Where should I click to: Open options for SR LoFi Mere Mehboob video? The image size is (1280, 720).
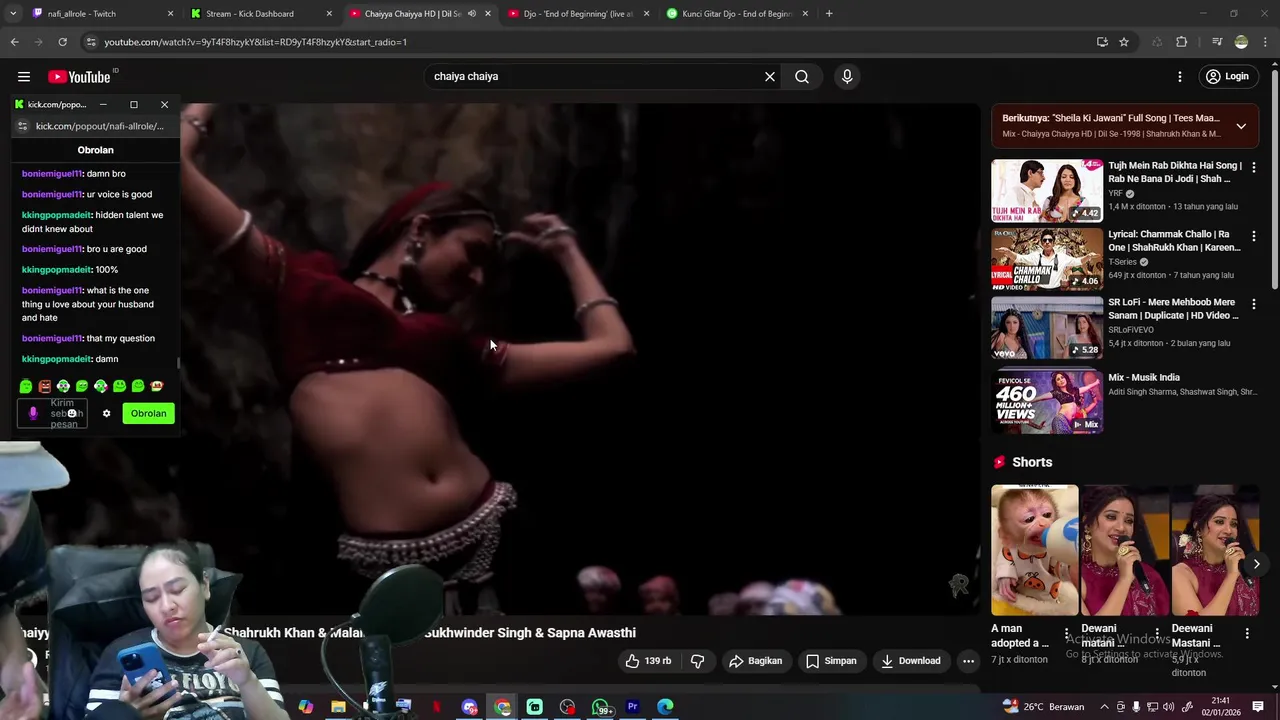[1254, 304]
